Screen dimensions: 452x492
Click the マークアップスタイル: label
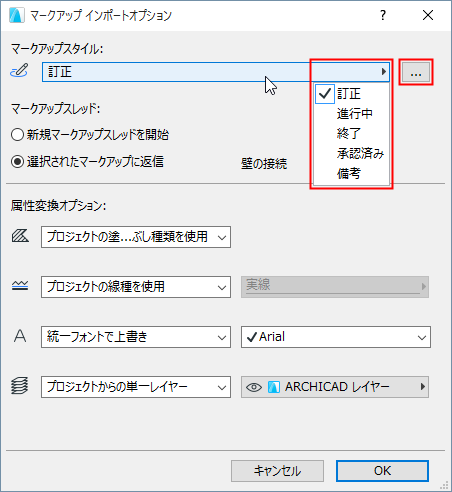(x=57, y=49)
